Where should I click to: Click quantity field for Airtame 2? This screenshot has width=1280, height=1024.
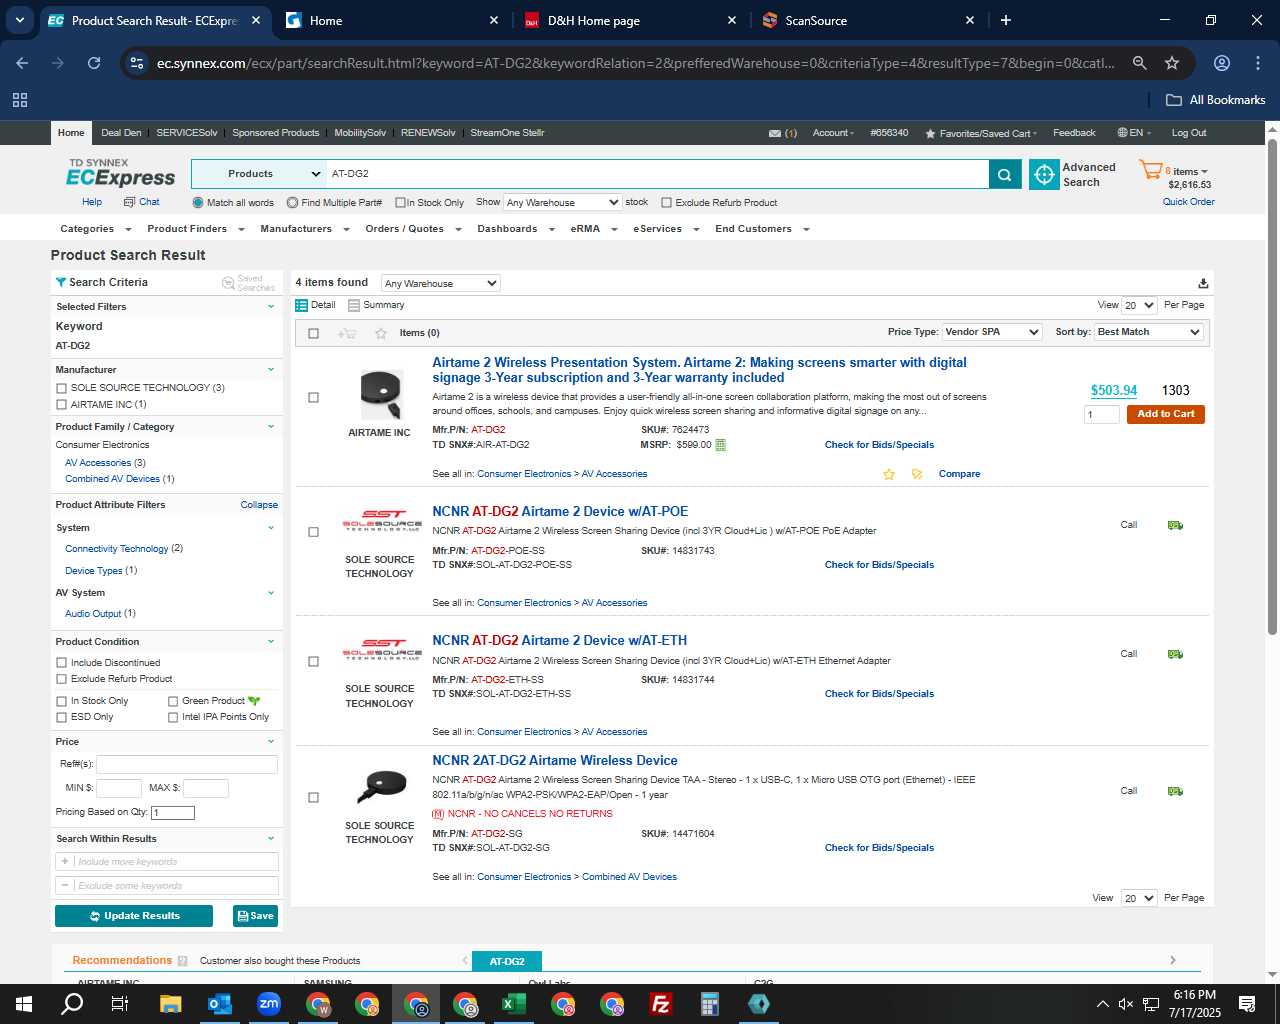click(1102, 414)
